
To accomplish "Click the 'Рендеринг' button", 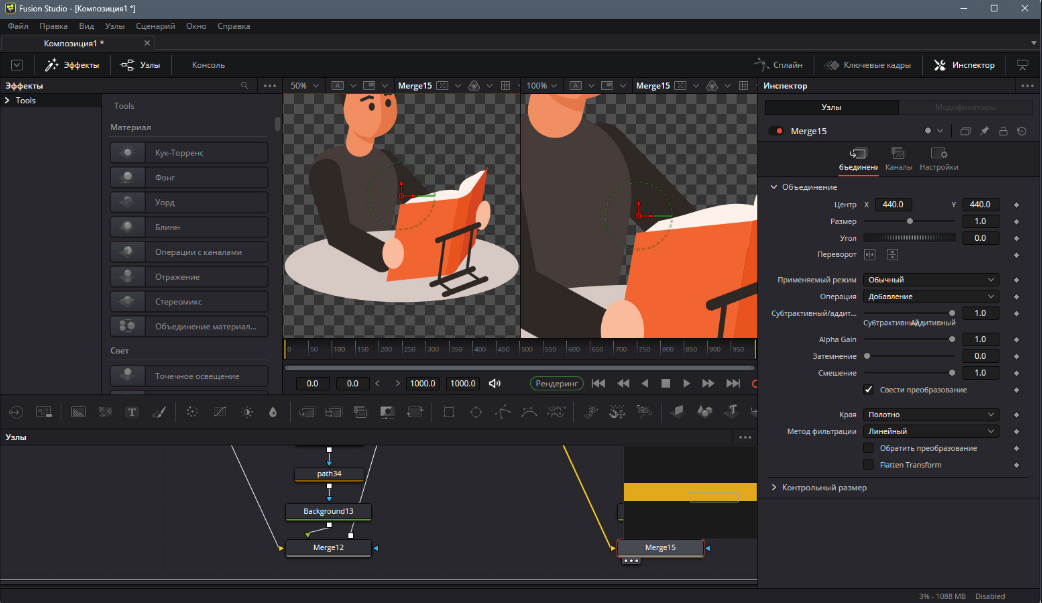I will [556, 384].
